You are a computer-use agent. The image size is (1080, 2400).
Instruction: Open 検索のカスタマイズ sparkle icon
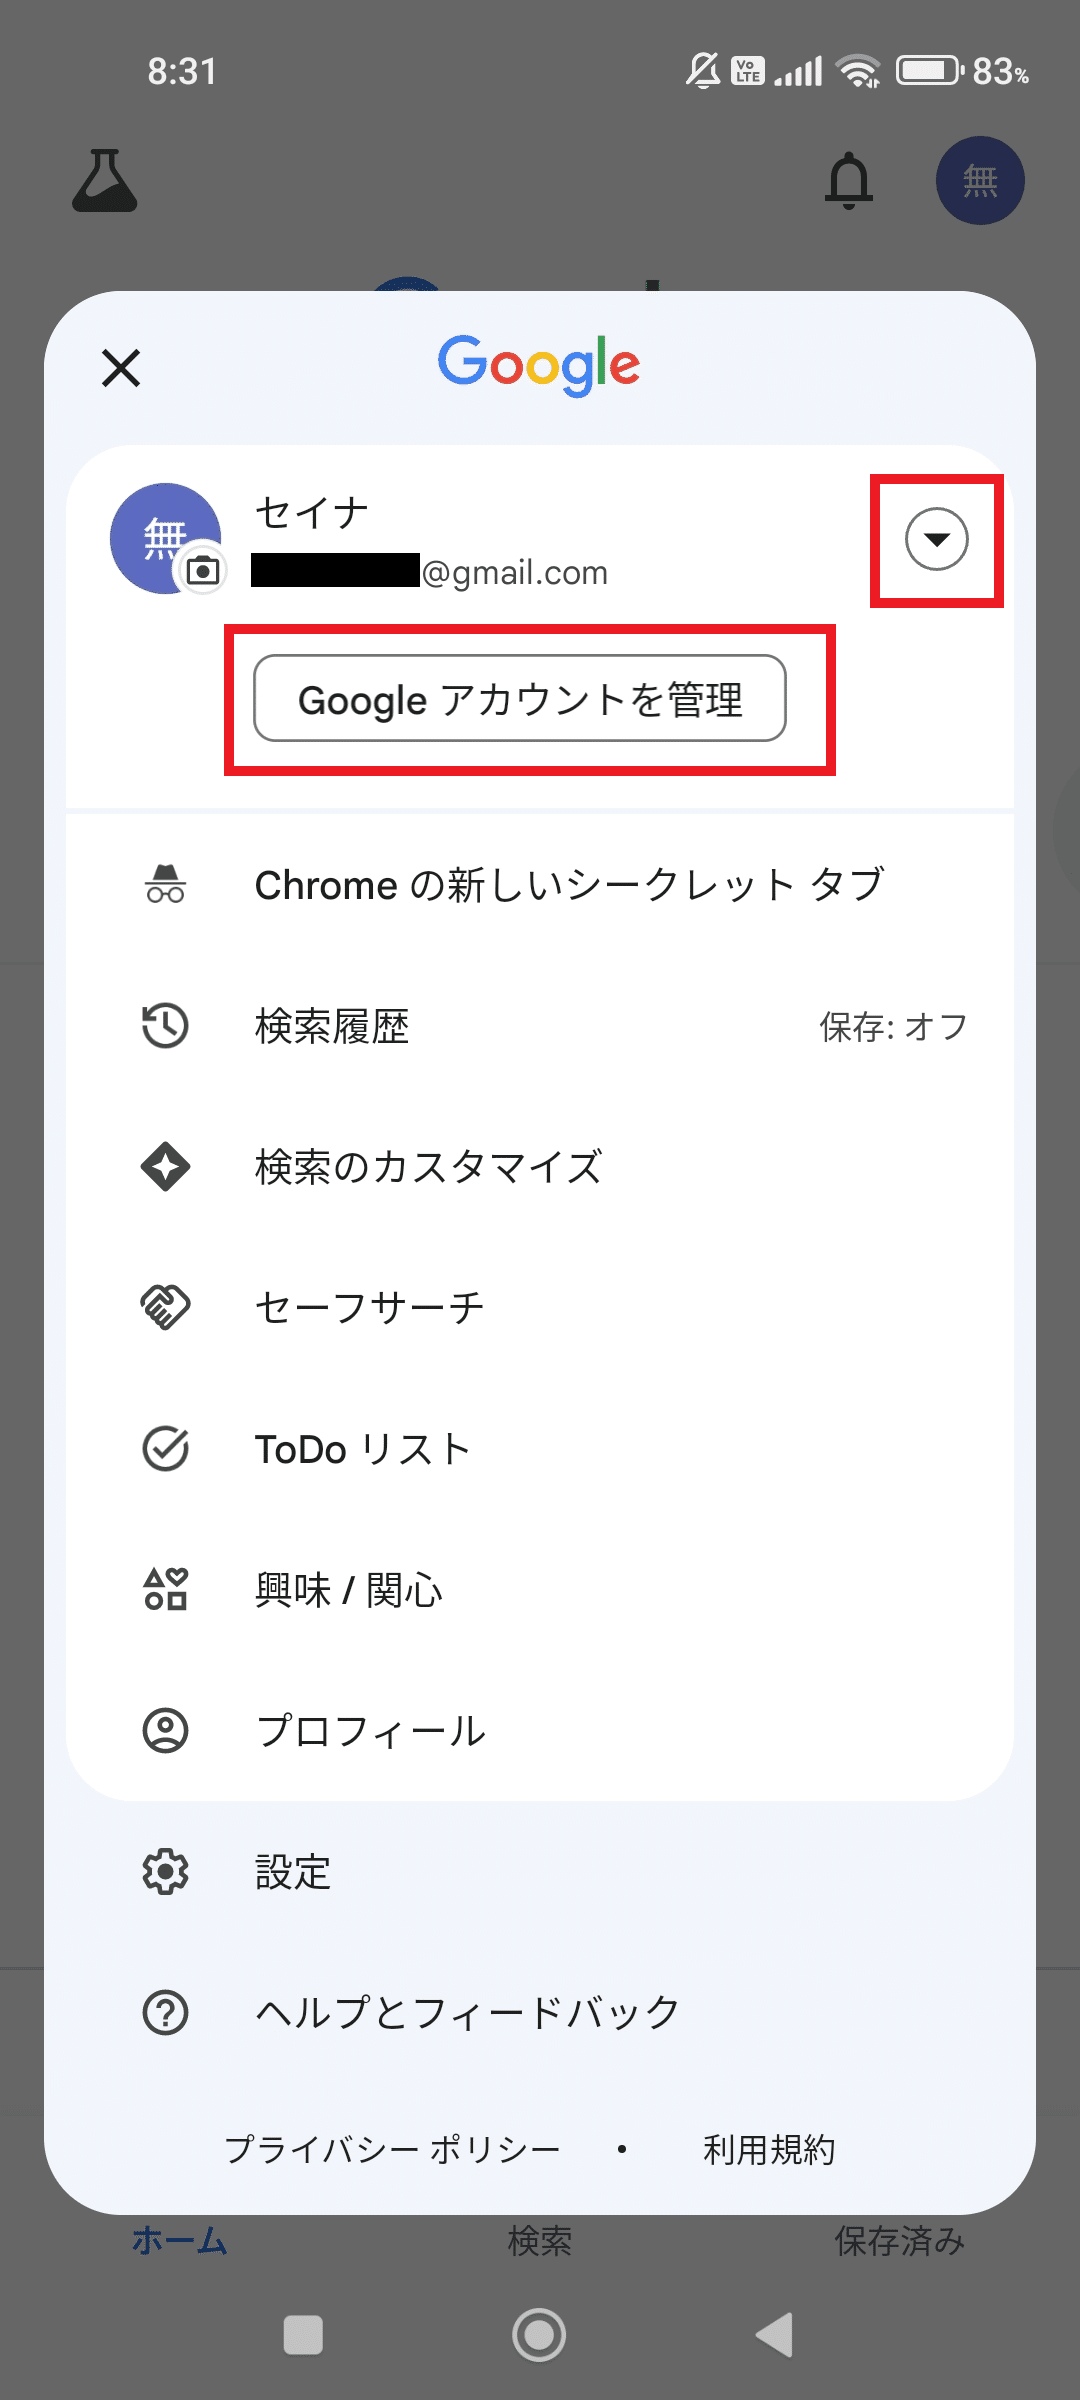click(x=166, y=1167)
